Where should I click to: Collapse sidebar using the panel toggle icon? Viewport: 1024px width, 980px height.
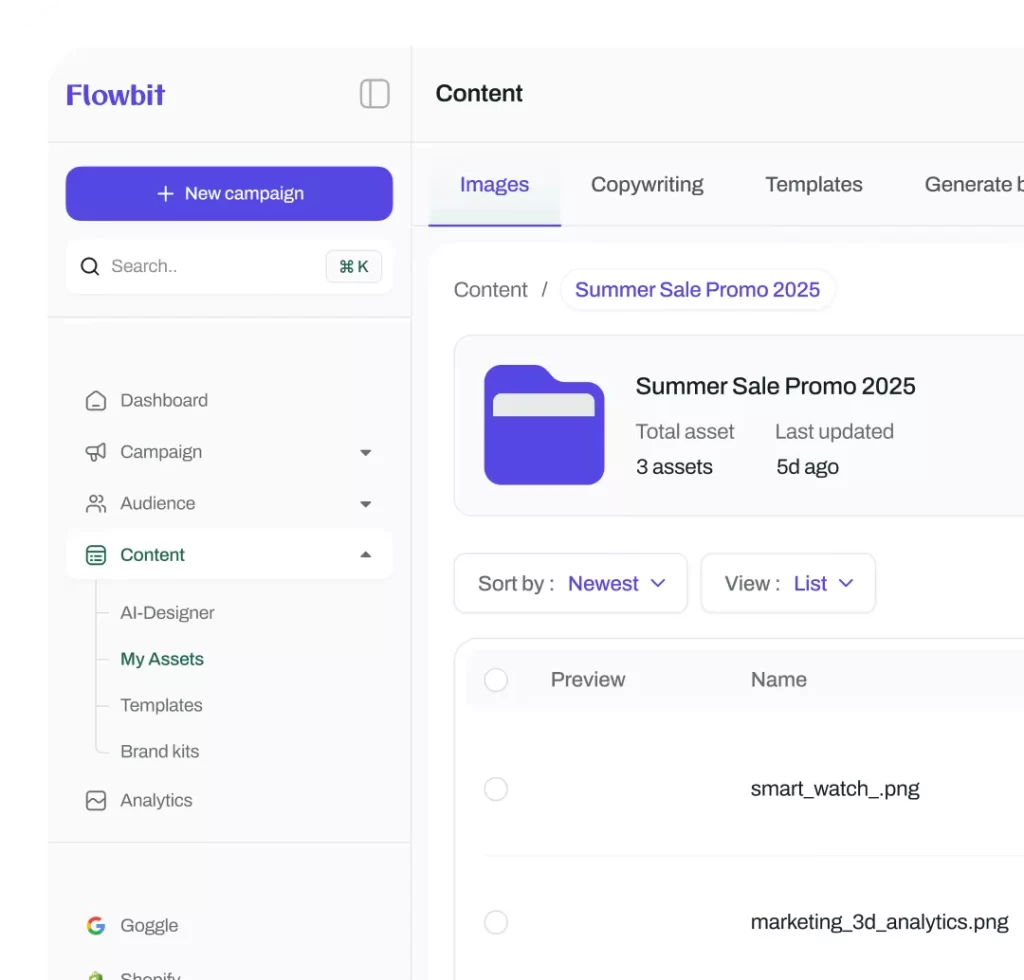coord(374,93)
